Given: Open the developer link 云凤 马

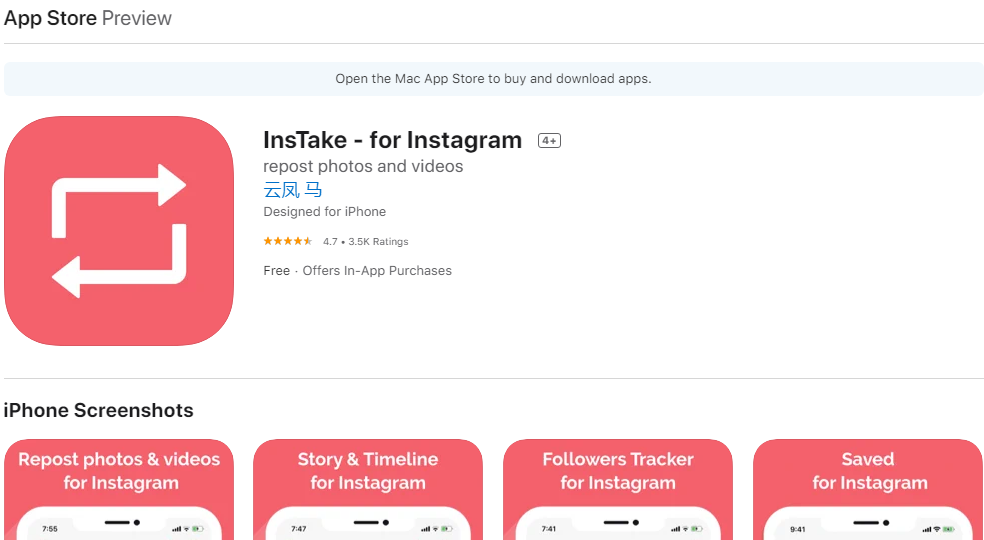Looking at the screenshot, I should [293, 190].
